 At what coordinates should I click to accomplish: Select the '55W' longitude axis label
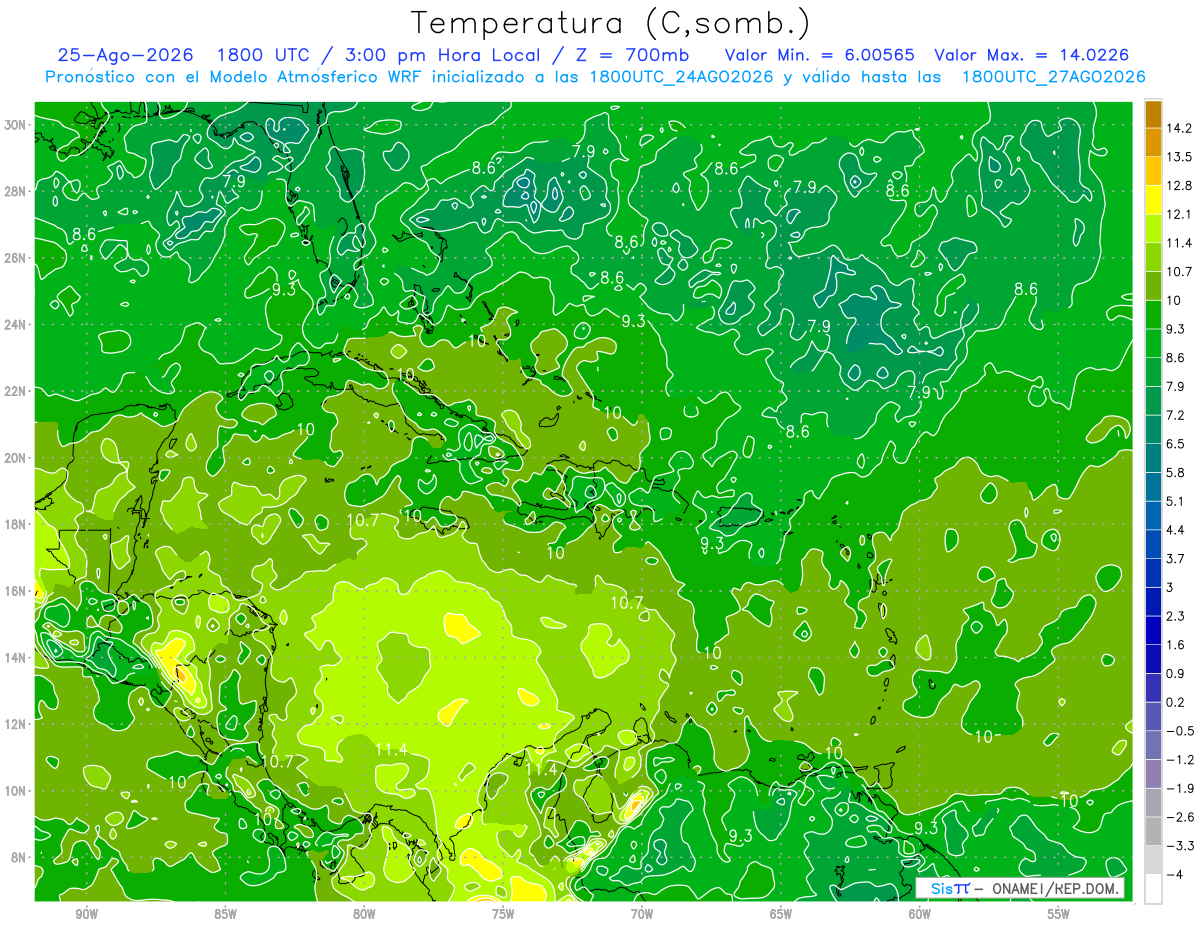(1059, 914)
